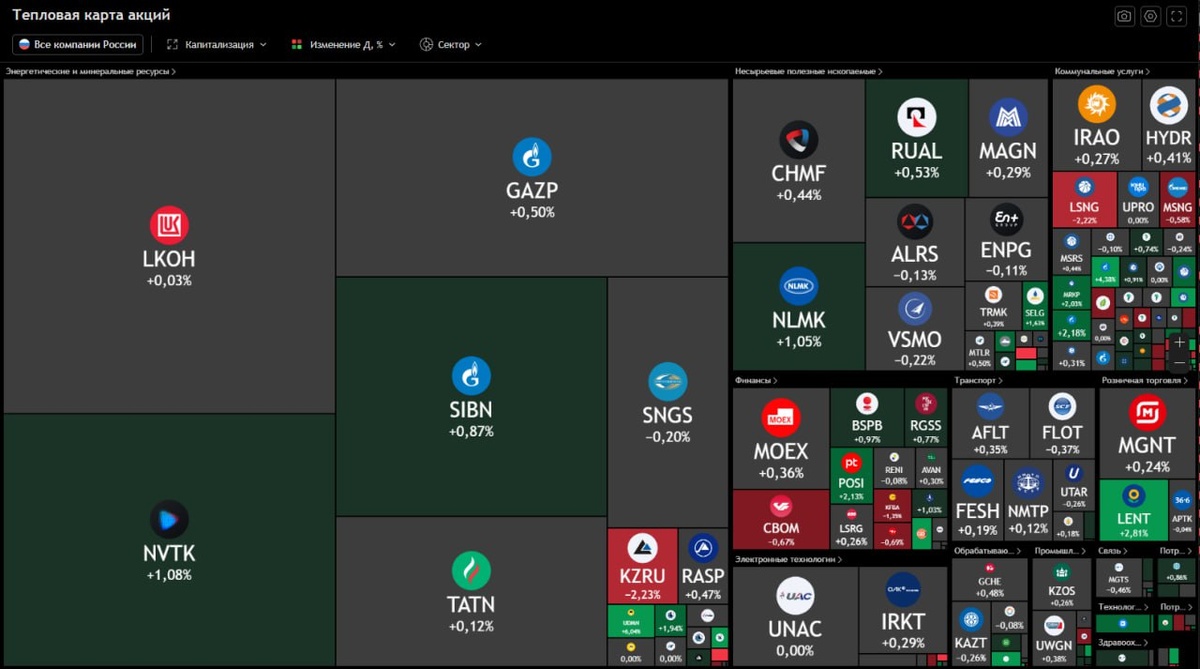Expand Розничная торговля sector header
Viewport: 1200px width, 669px height.
coord(1145,381)
